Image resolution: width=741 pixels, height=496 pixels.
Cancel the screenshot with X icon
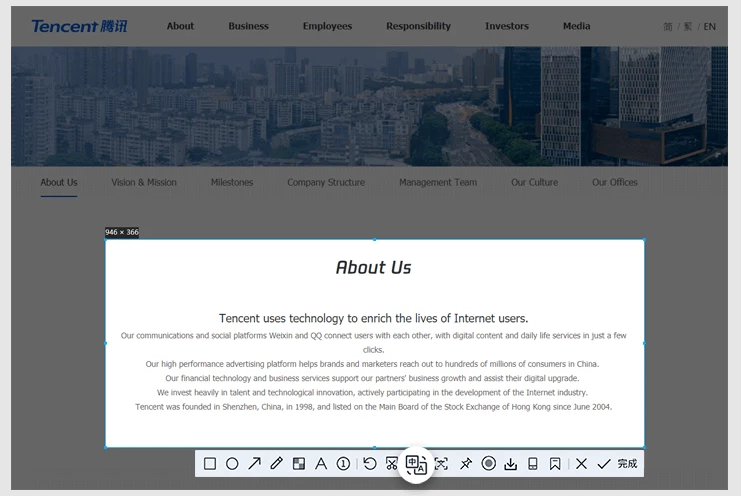[581, 464]
